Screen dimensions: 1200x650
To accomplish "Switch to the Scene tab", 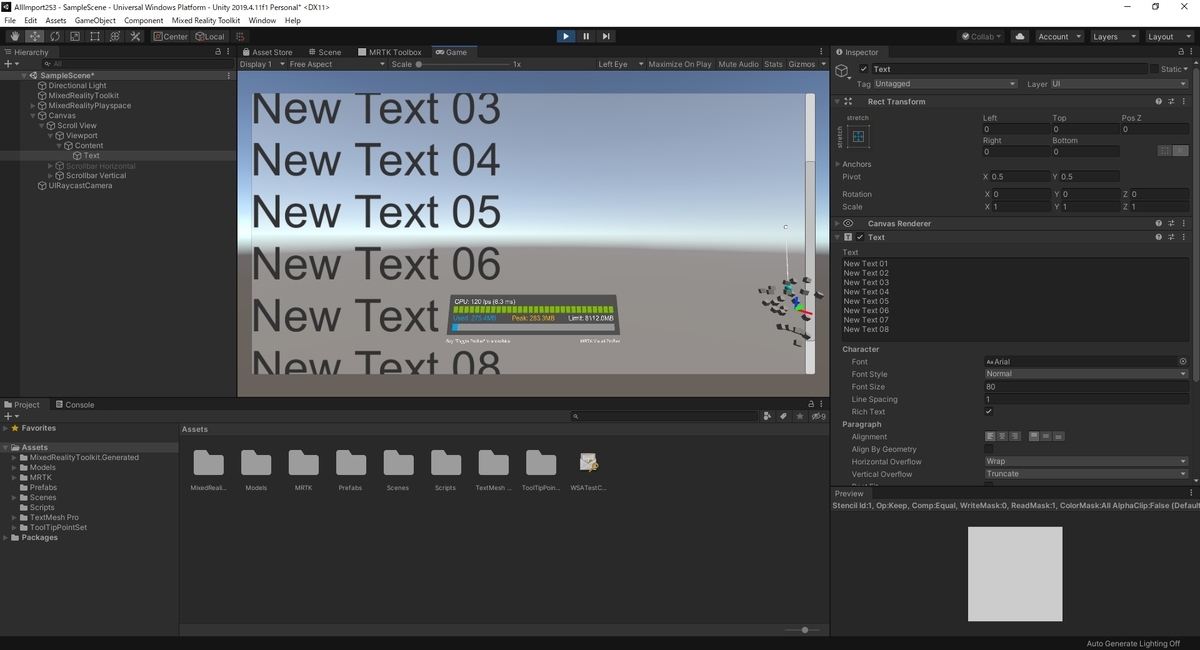I will click(x=325, y=52).
